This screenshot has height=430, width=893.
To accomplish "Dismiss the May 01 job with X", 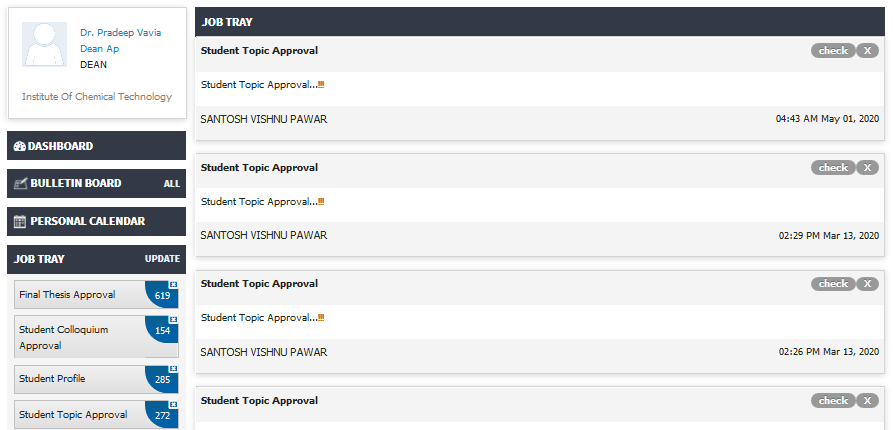I will click(x=867, y=51).
